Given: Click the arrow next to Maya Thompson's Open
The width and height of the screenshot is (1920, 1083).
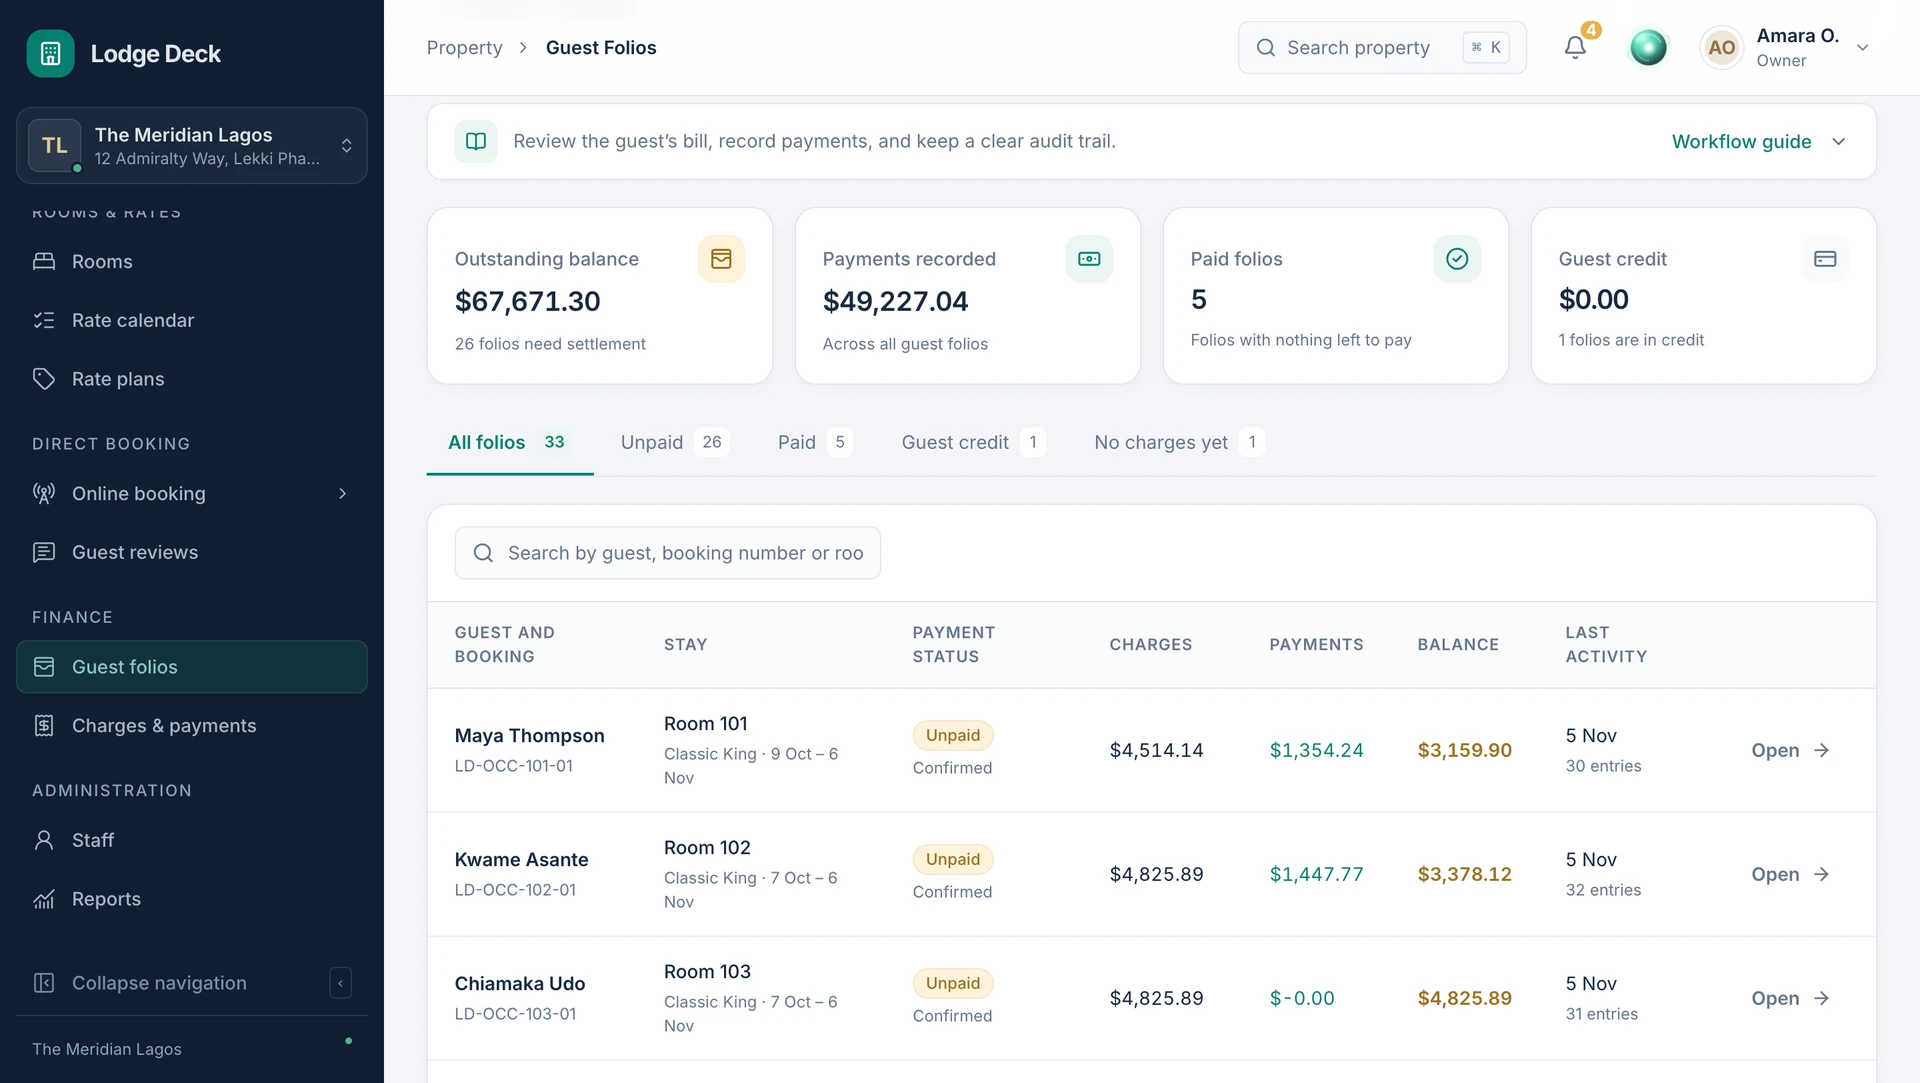Looking at the screenshot, I should pyautogui.click(x=1822, y=750).
